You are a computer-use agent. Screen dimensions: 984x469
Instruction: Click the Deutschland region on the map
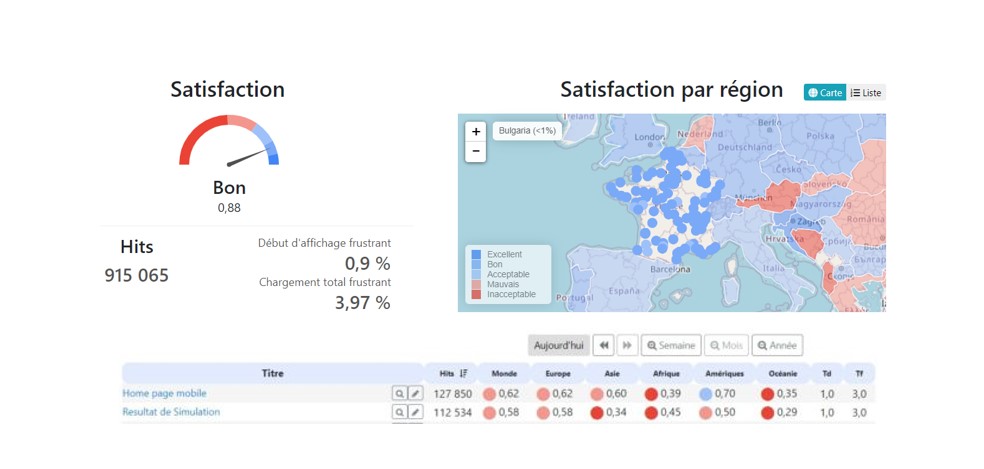pos(745,147)
